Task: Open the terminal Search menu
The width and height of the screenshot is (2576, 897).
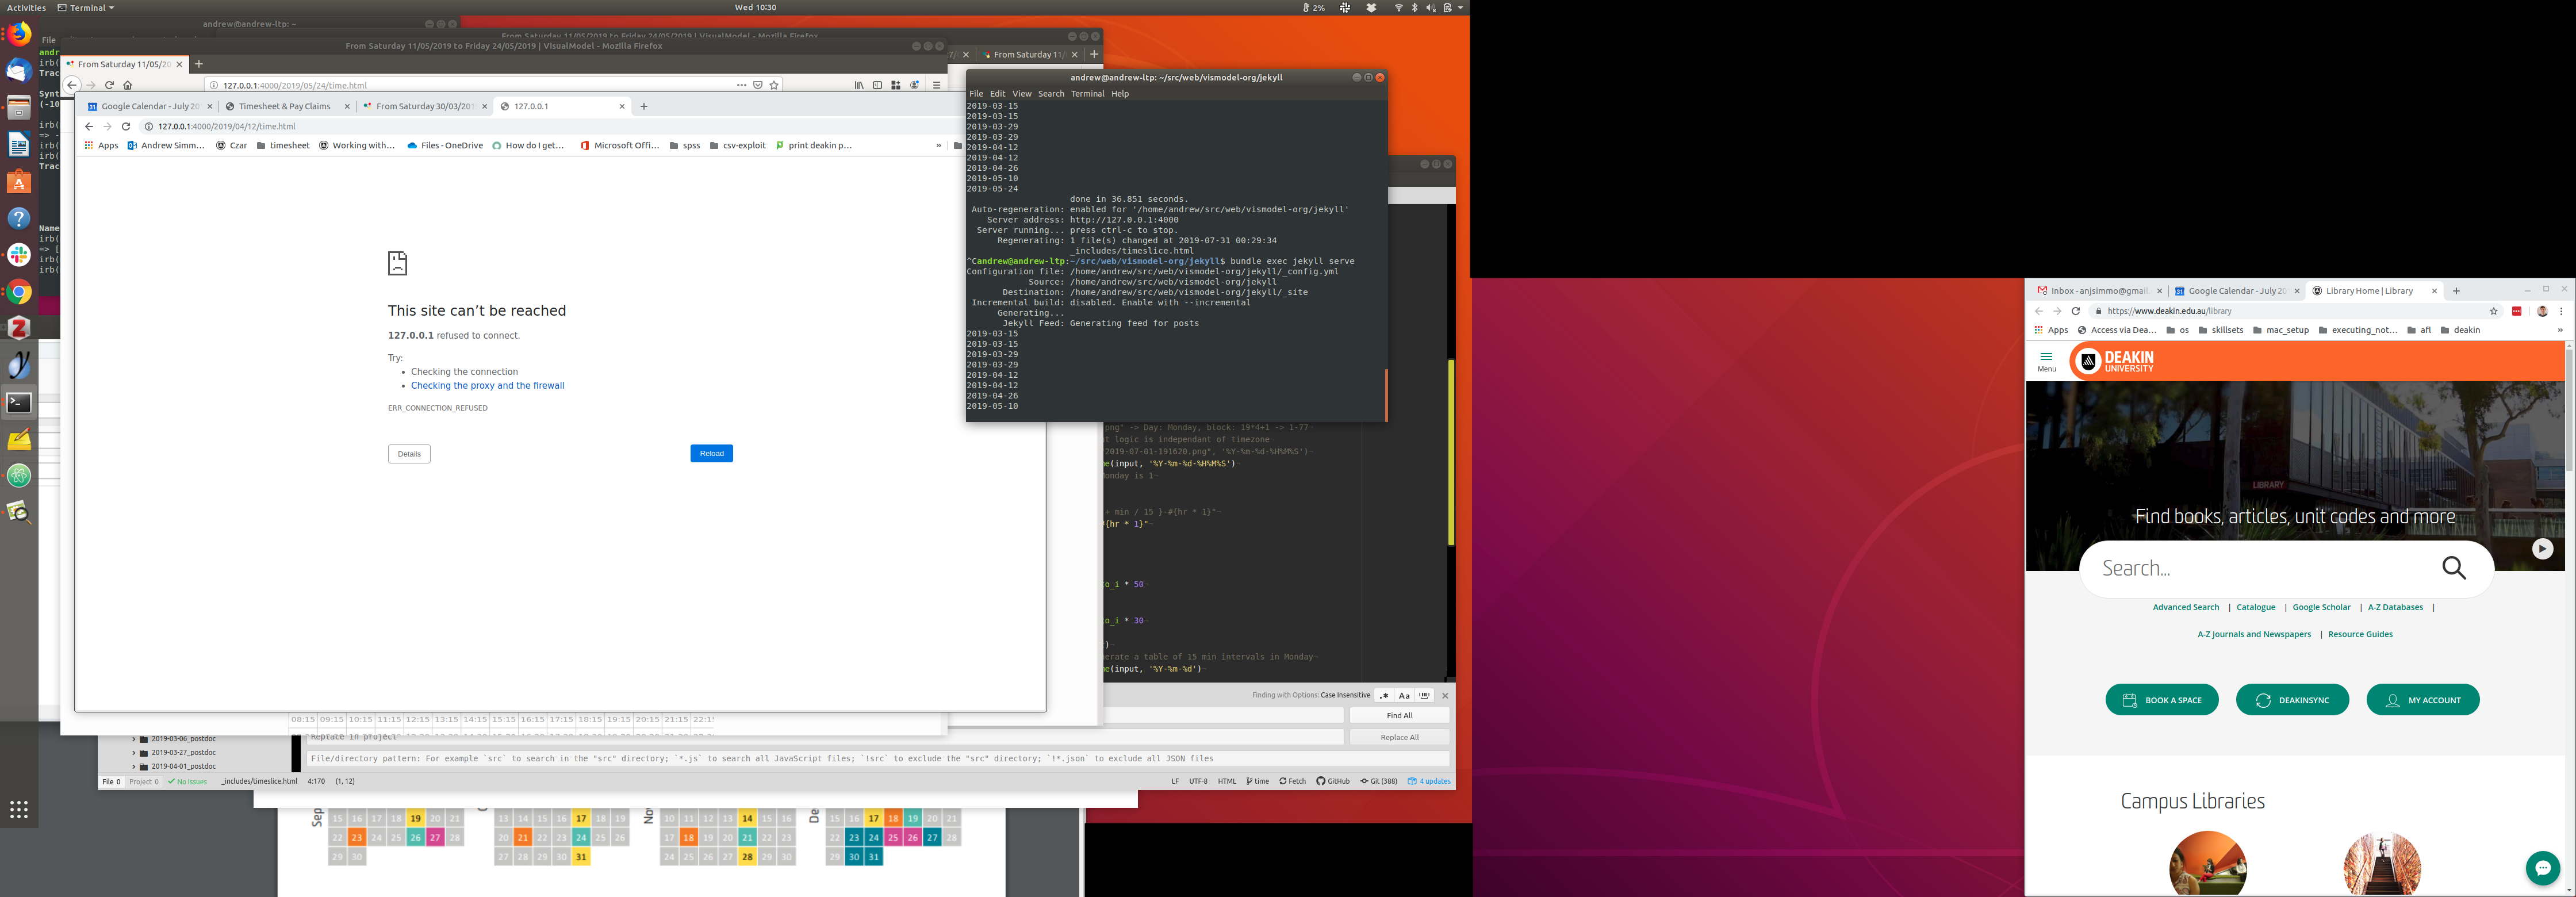Action: pos(1050,94)
